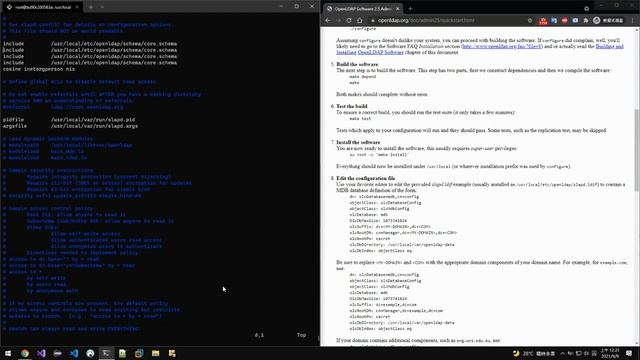
Task: Open the weather widget on taskbar
Action: 534,353
